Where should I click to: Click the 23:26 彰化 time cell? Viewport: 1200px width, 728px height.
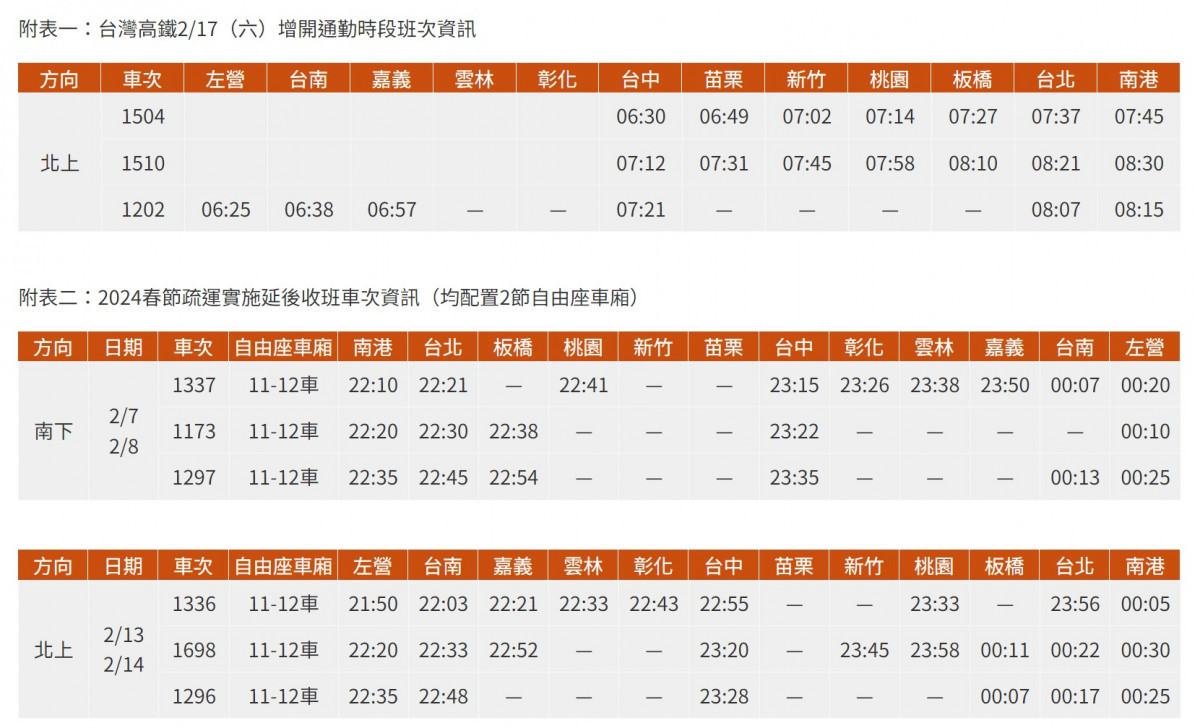click(x=864, y=385)
